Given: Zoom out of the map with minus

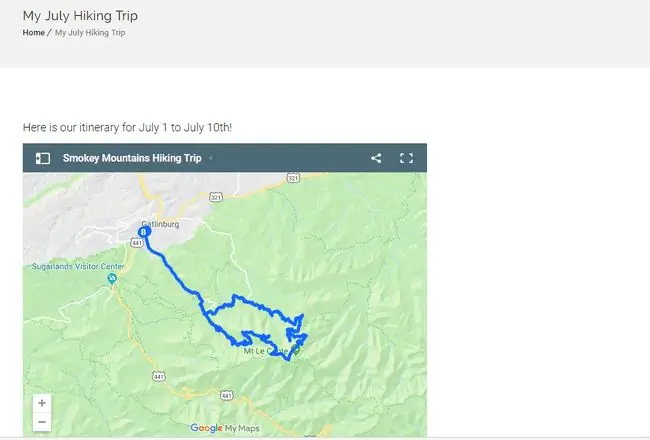Looking at the screenshot, I should 42,422.
